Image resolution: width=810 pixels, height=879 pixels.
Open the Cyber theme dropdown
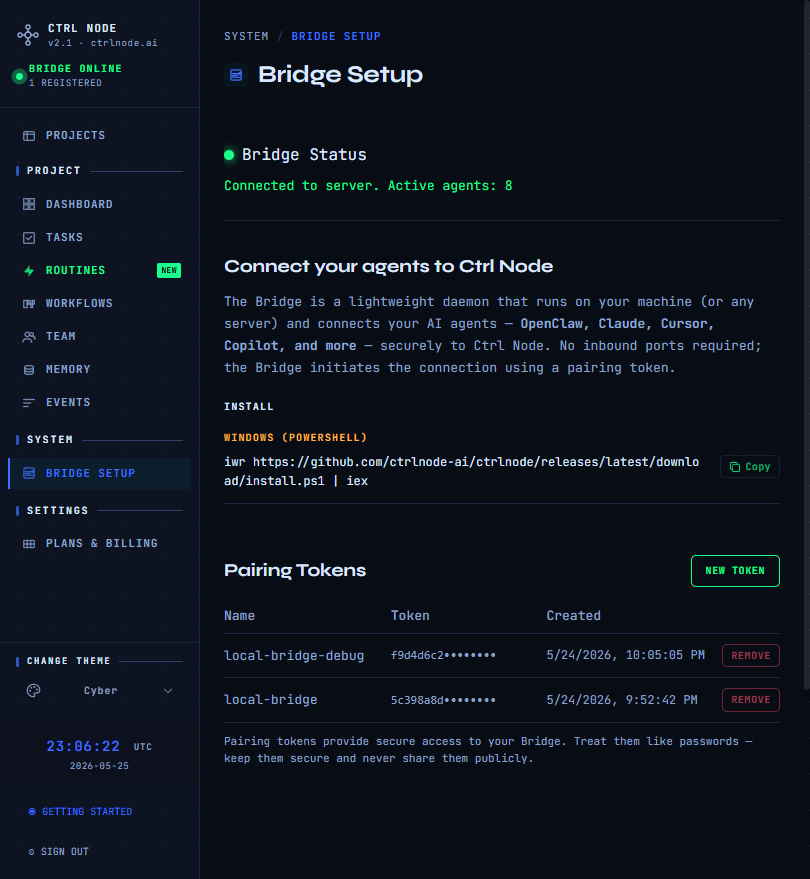pos(100,691)
